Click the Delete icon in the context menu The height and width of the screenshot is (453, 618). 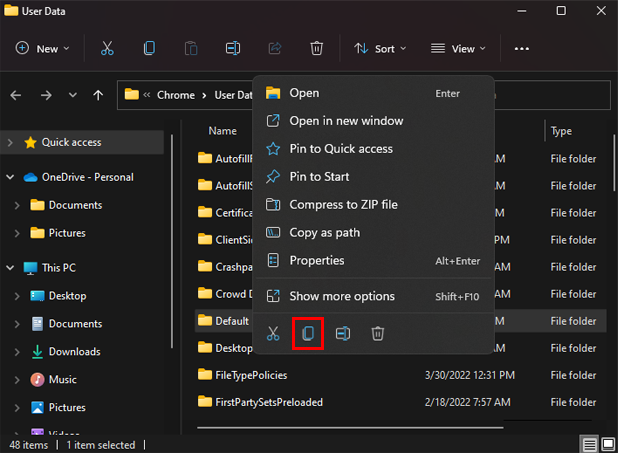[378, 334]
